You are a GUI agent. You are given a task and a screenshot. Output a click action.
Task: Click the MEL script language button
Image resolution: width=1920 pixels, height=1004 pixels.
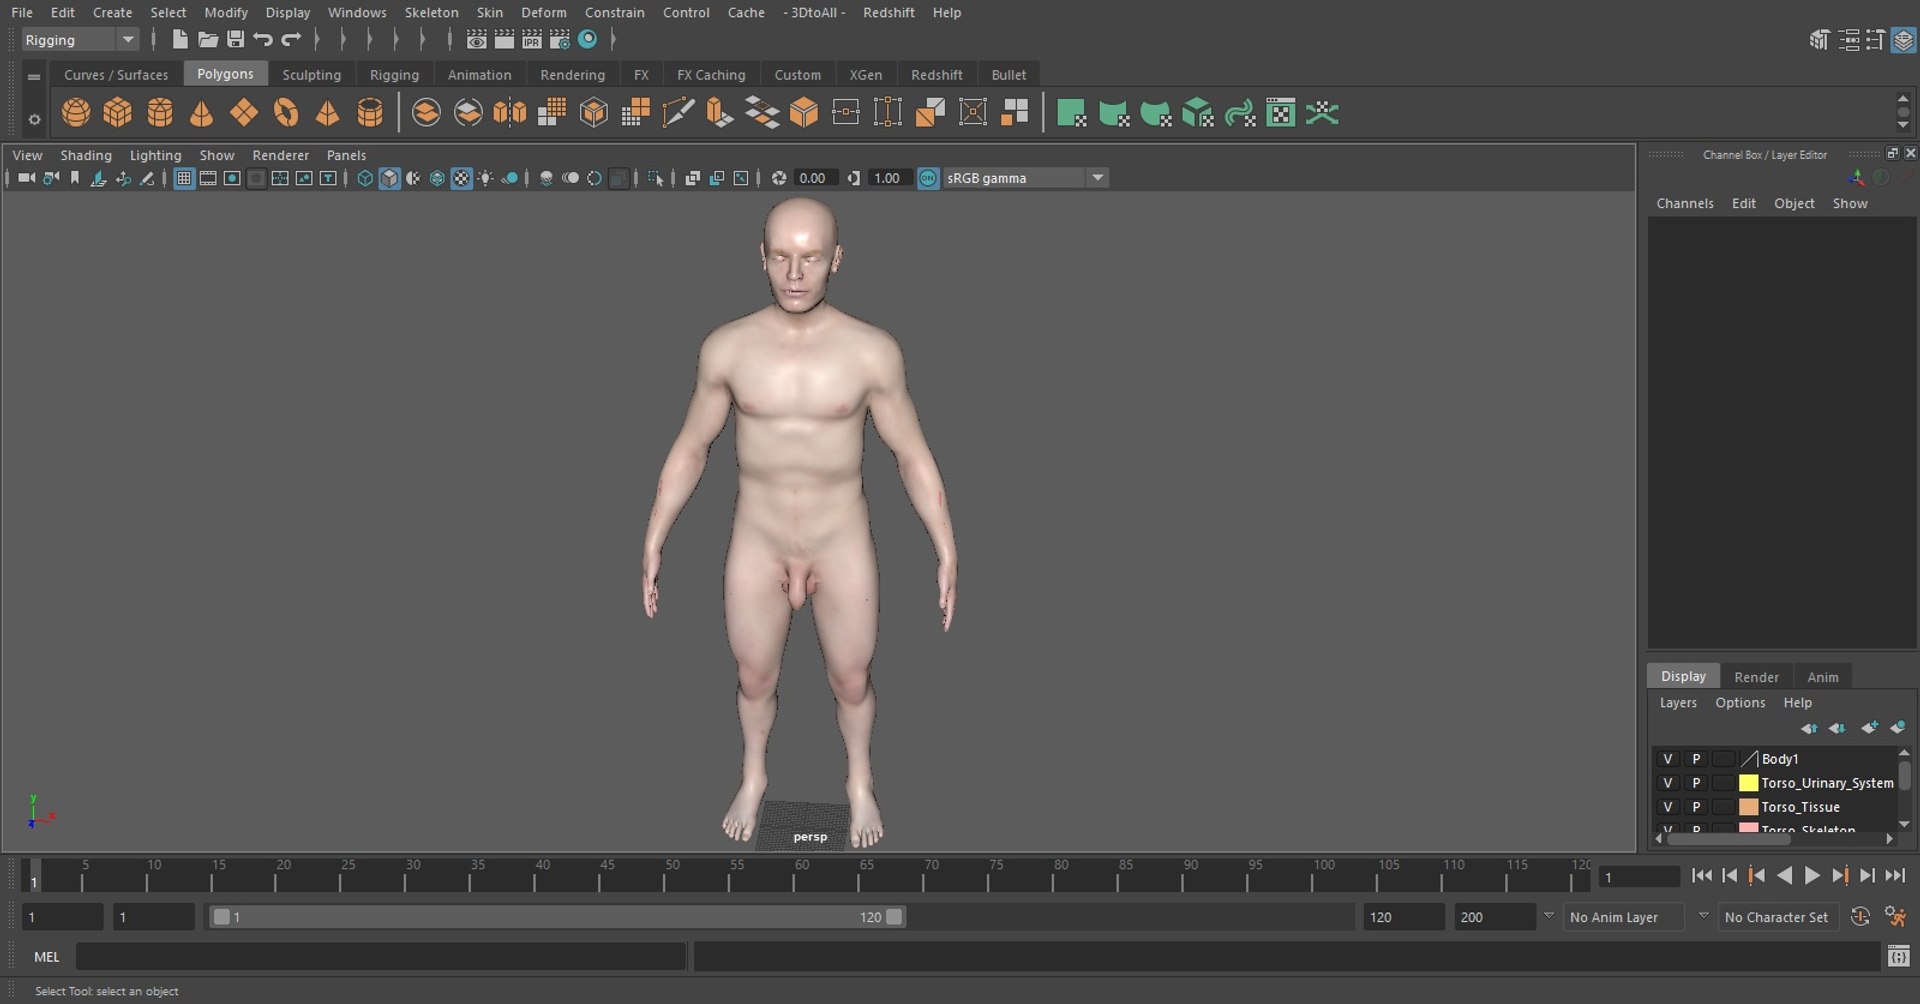[x=47, y=957]
